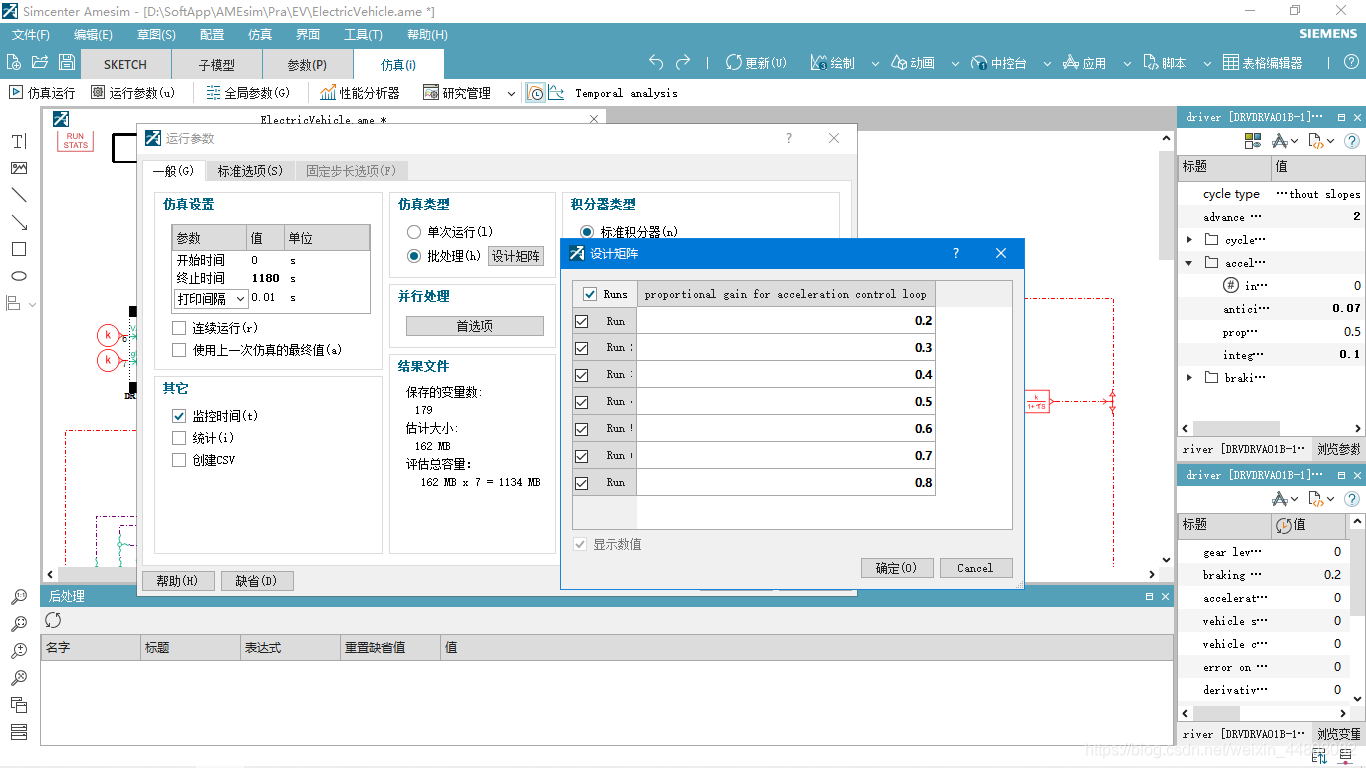This screenshot has width=1366, height=768.
Task: Switch to 子模型 tab
Action: tap(217, 64)
